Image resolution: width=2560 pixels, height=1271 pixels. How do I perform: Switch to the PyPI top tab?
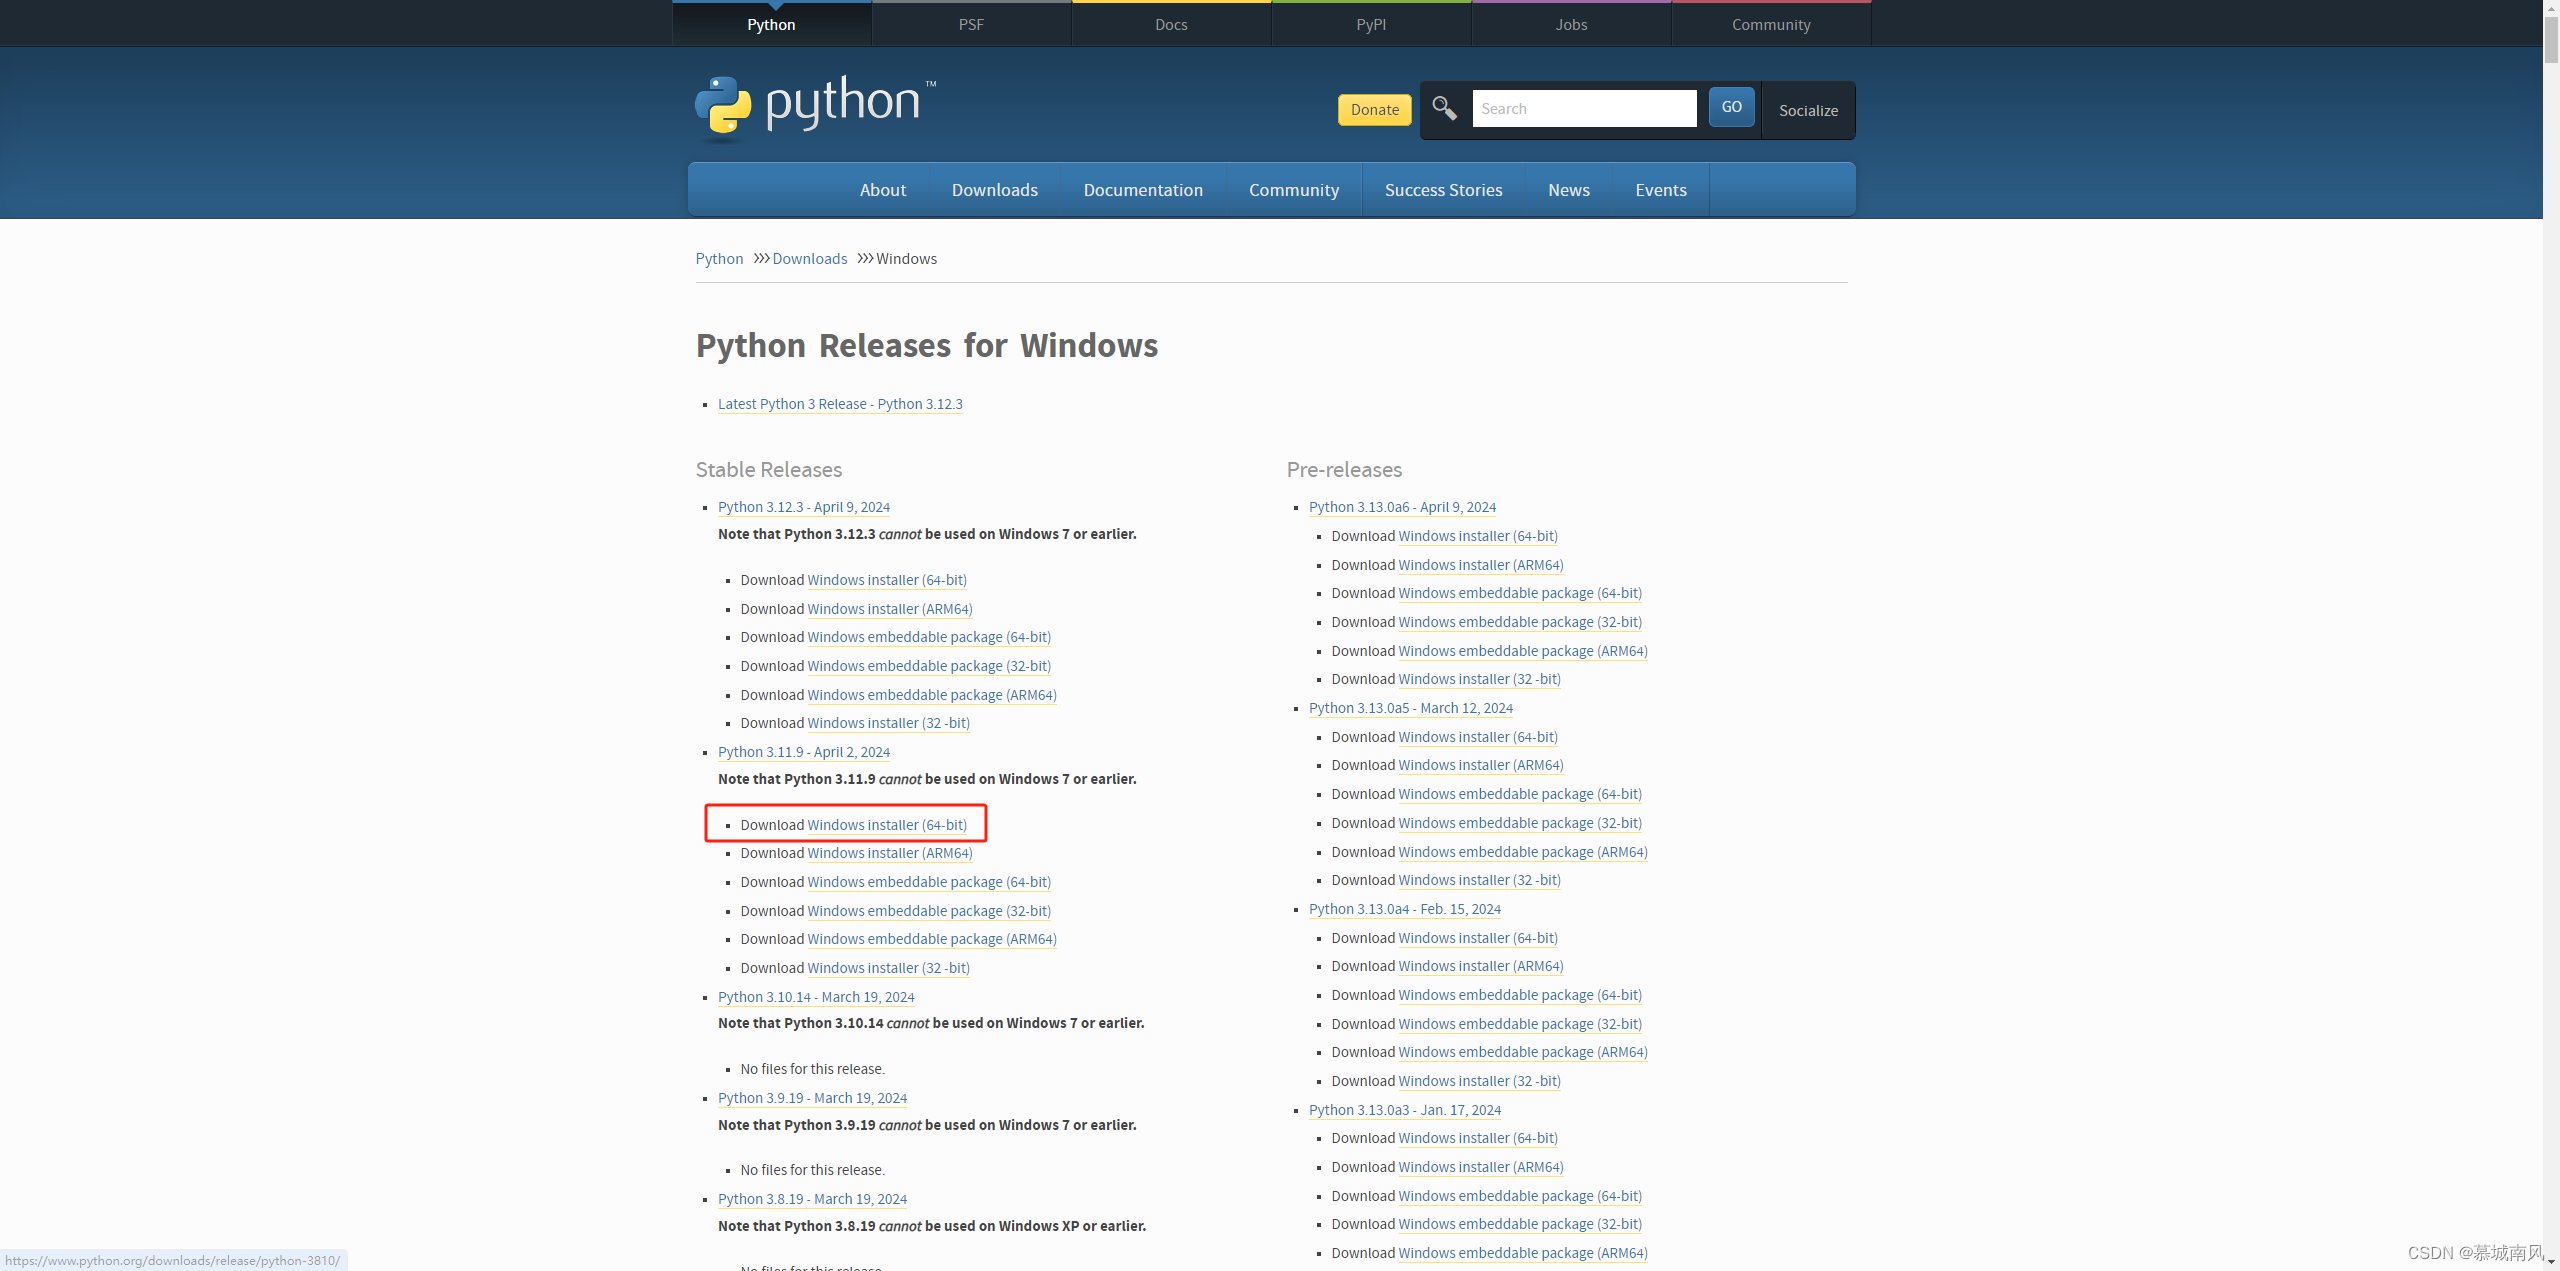pyautogui.click(x=1370, y=25)
